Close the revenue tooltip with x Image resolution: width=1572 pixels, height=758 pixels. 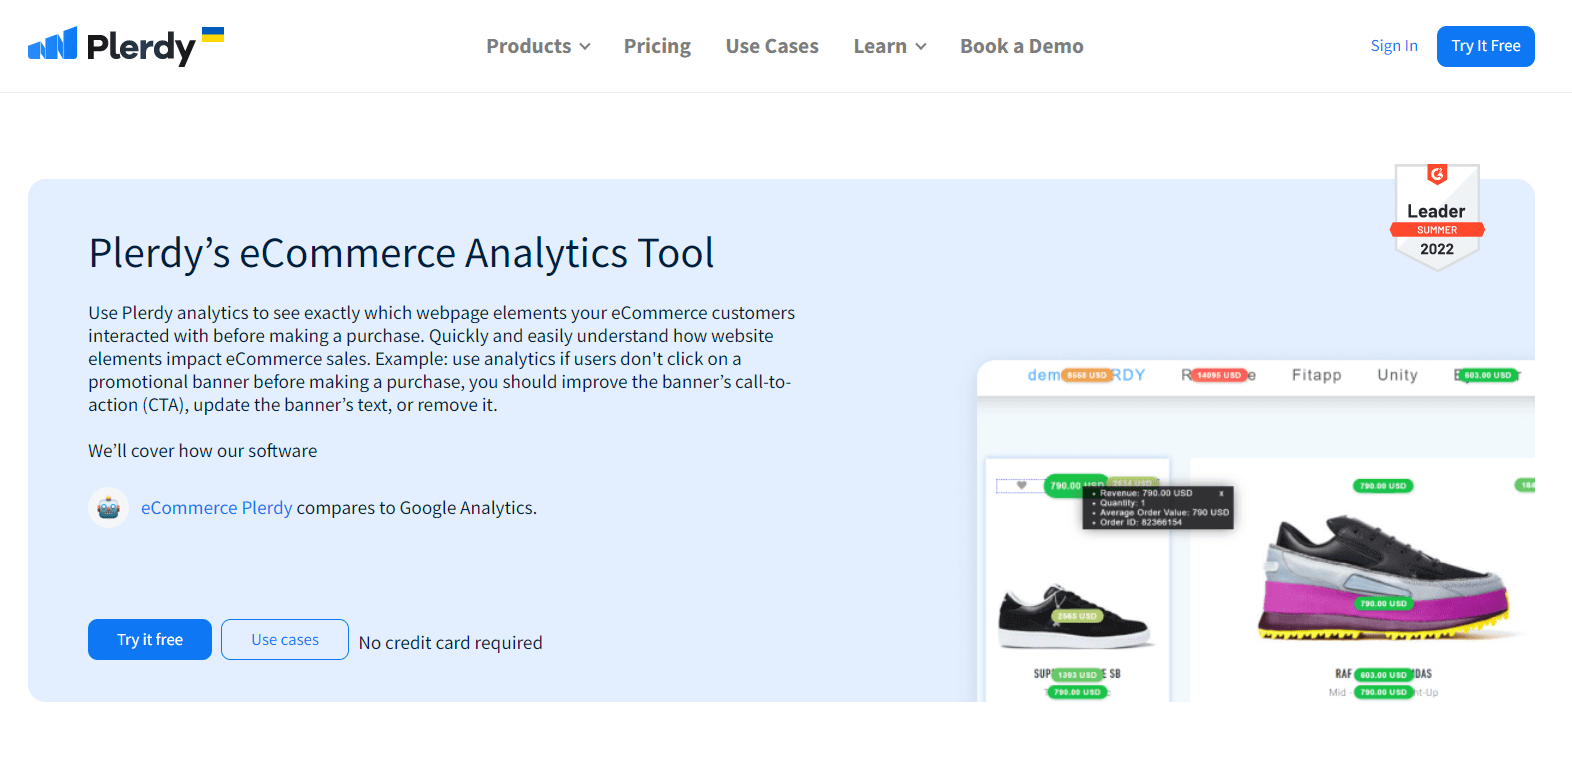pyautogui.click(x=1221, y=494)
